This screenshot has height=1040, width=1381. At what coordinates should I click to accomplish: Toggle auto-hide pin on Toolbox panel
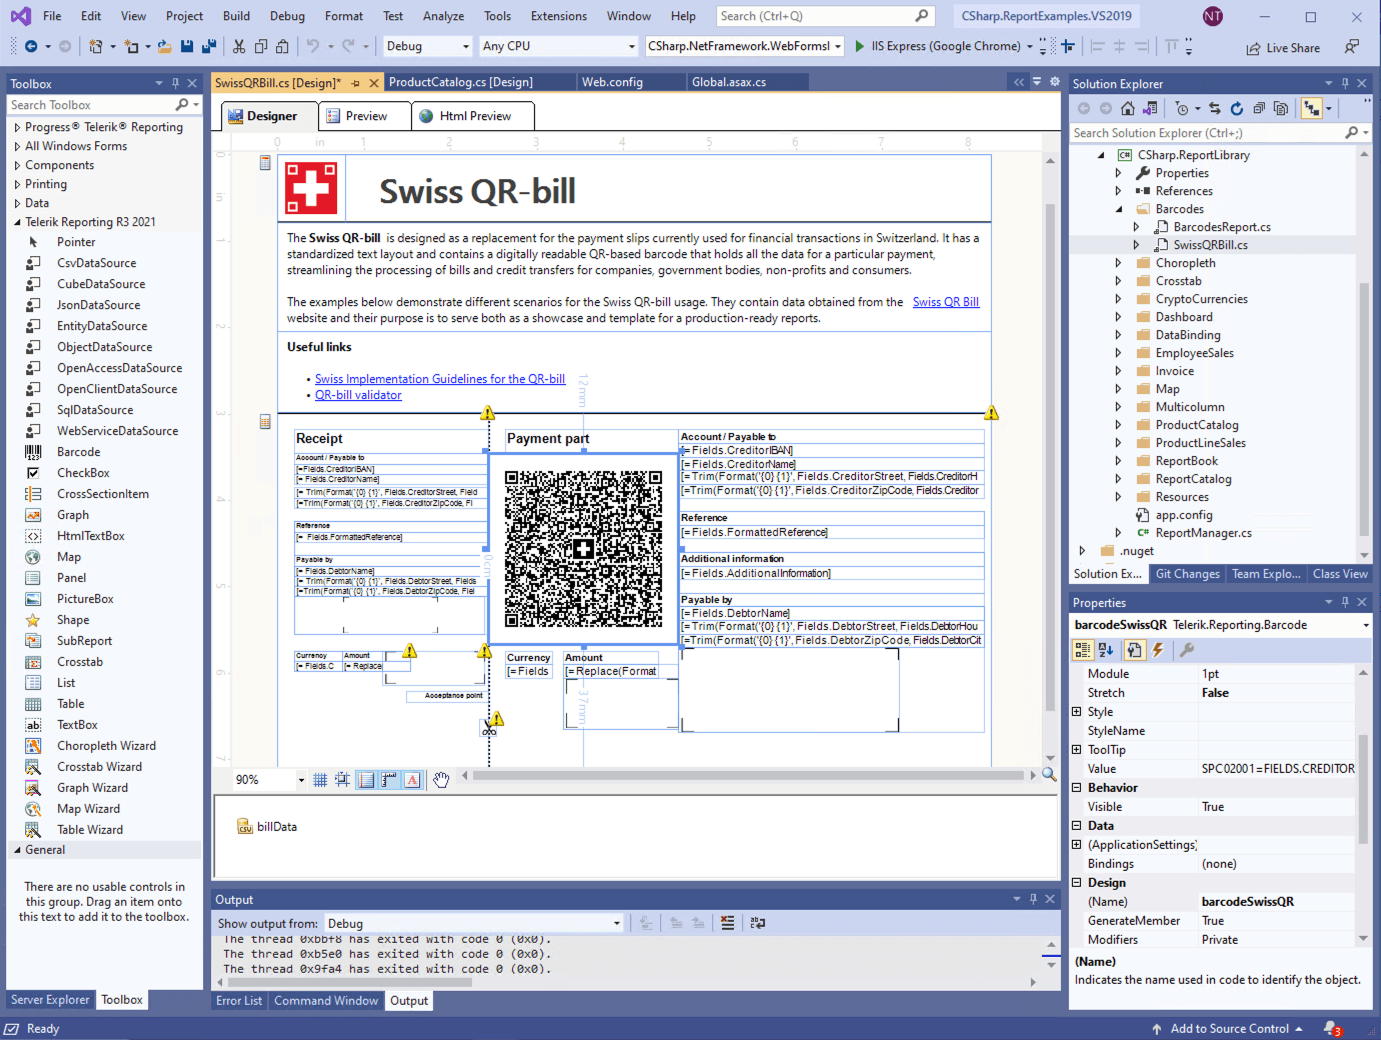[x=175, y=83]
